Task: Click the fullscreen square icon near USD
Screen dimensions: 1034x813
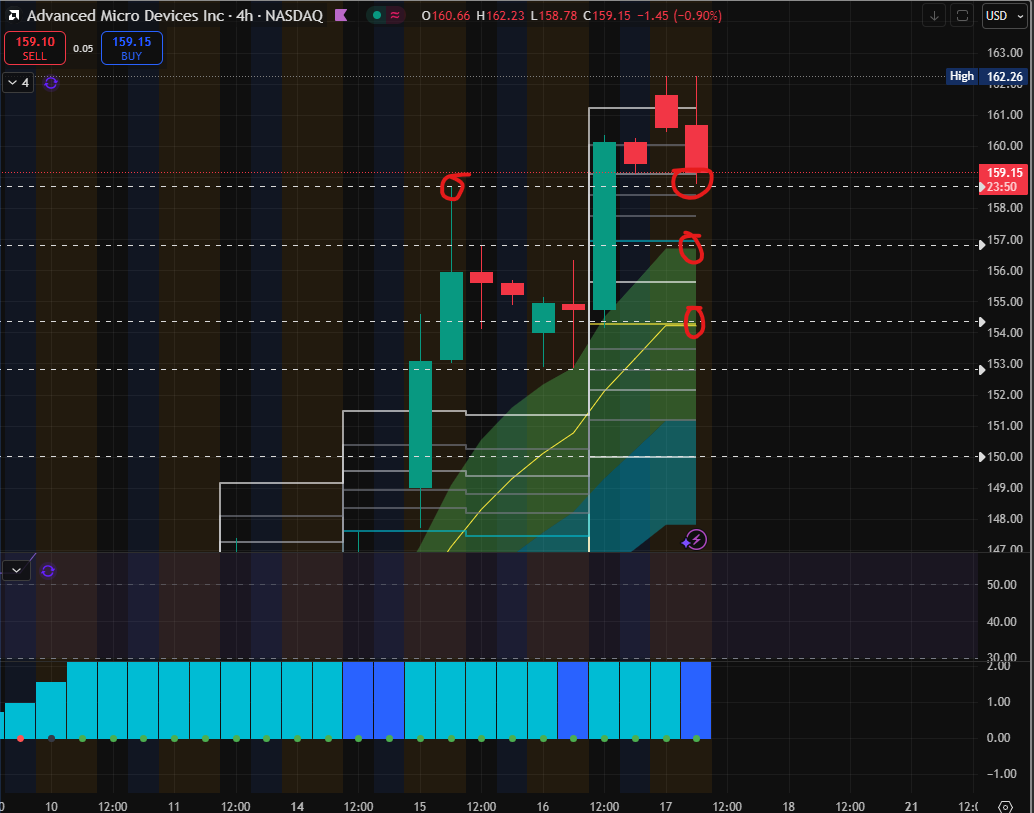Action: tap(962, 16)
